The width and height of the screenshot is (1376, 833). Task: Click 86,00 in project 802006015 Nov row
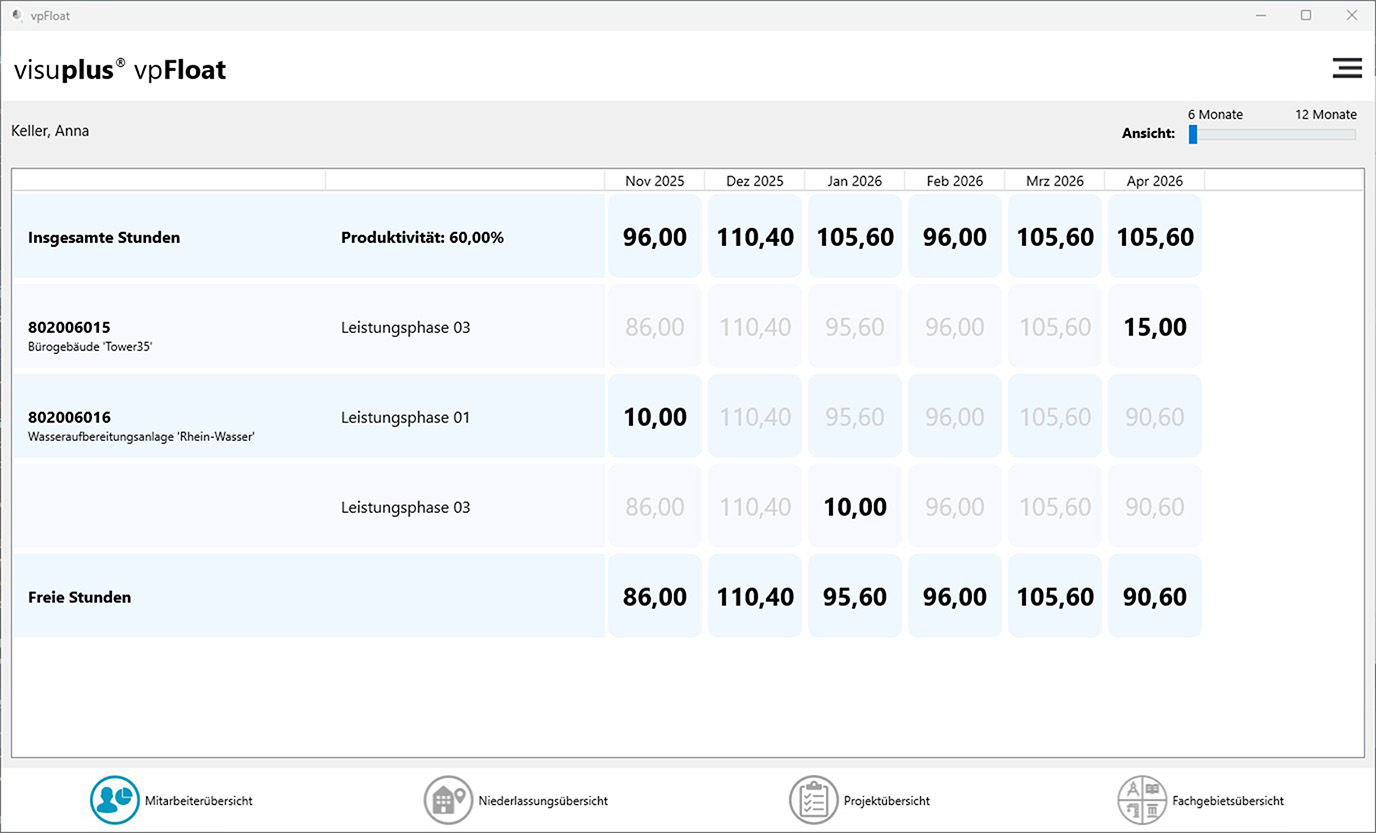pos(655,327)
